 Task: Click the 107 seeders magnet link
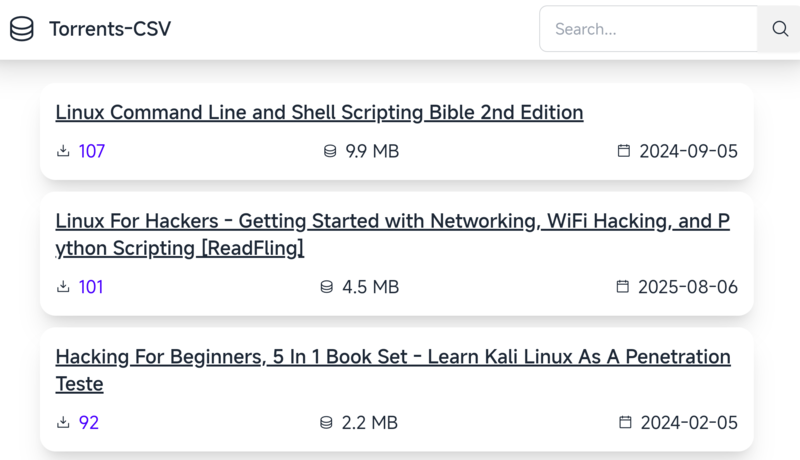tap(92, 151)
